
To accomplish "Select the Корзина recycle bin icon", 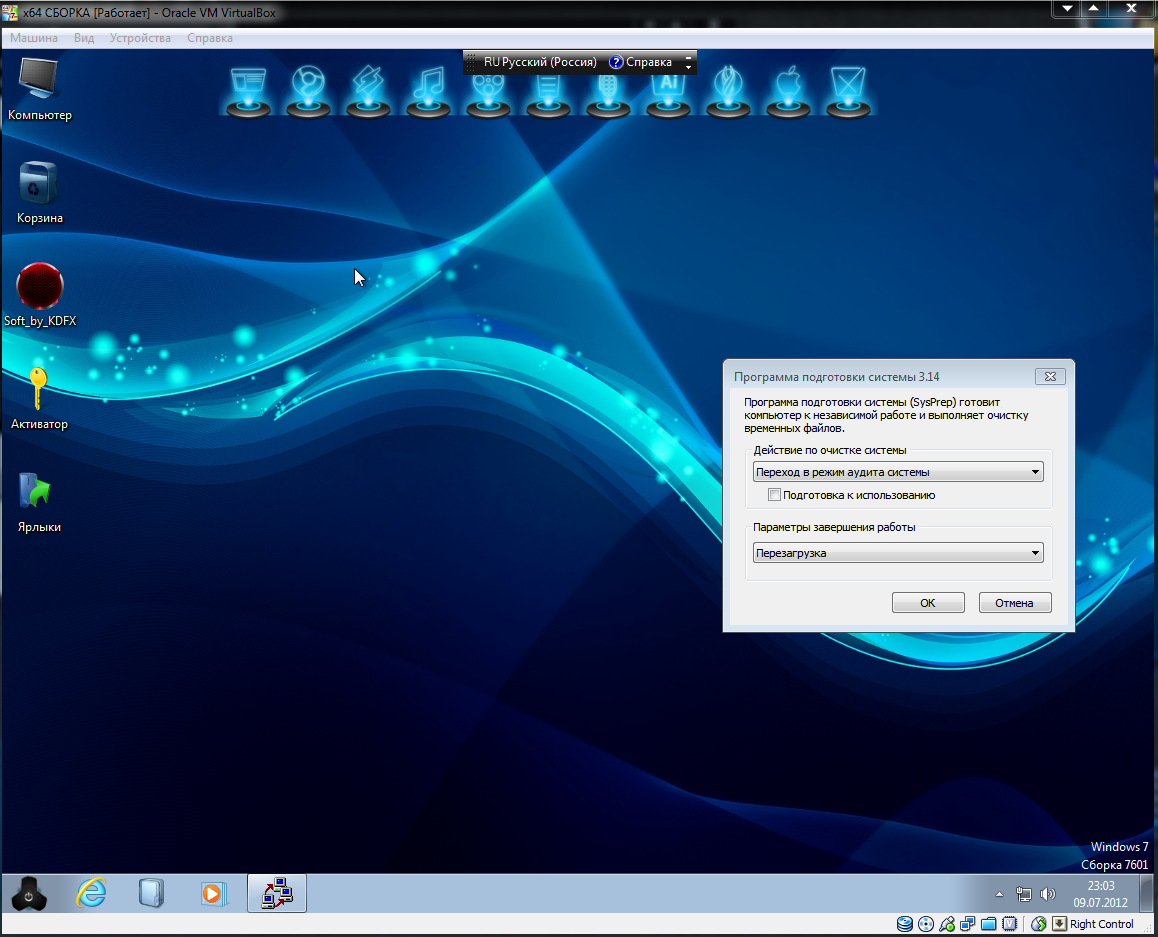I will click(39, 192).
